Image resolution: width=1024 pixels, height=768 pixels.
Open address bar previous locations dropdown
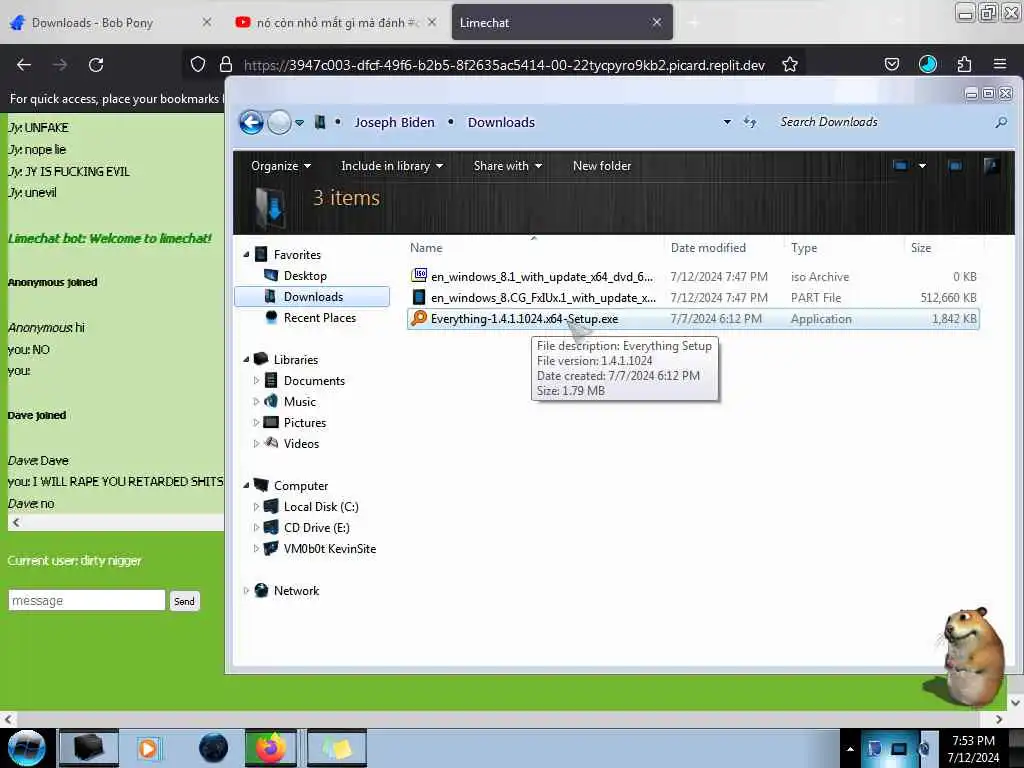(727, 122)
